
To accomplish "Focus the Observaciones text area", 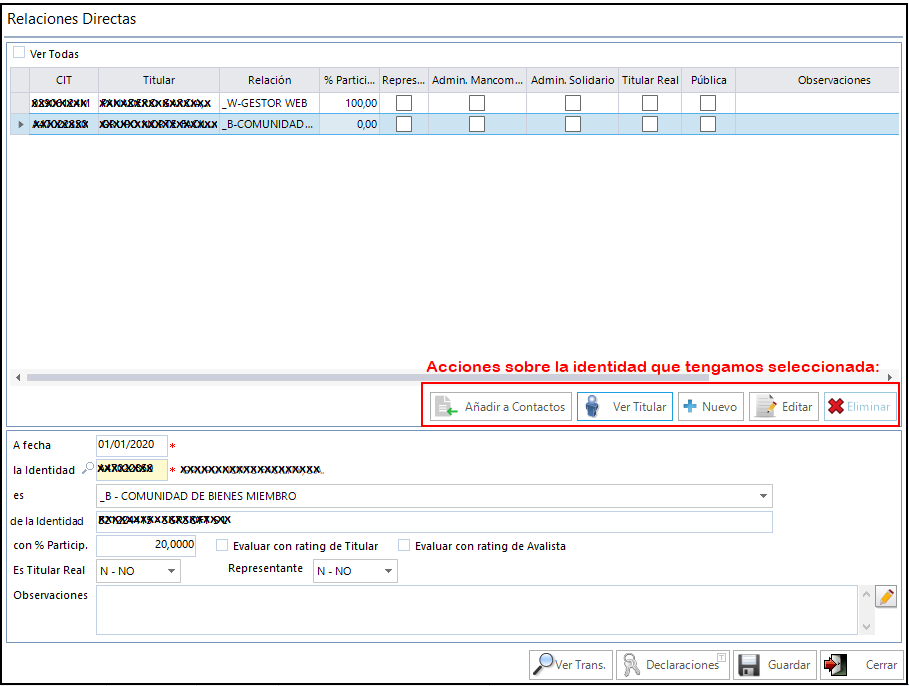I will pos(477,610).
